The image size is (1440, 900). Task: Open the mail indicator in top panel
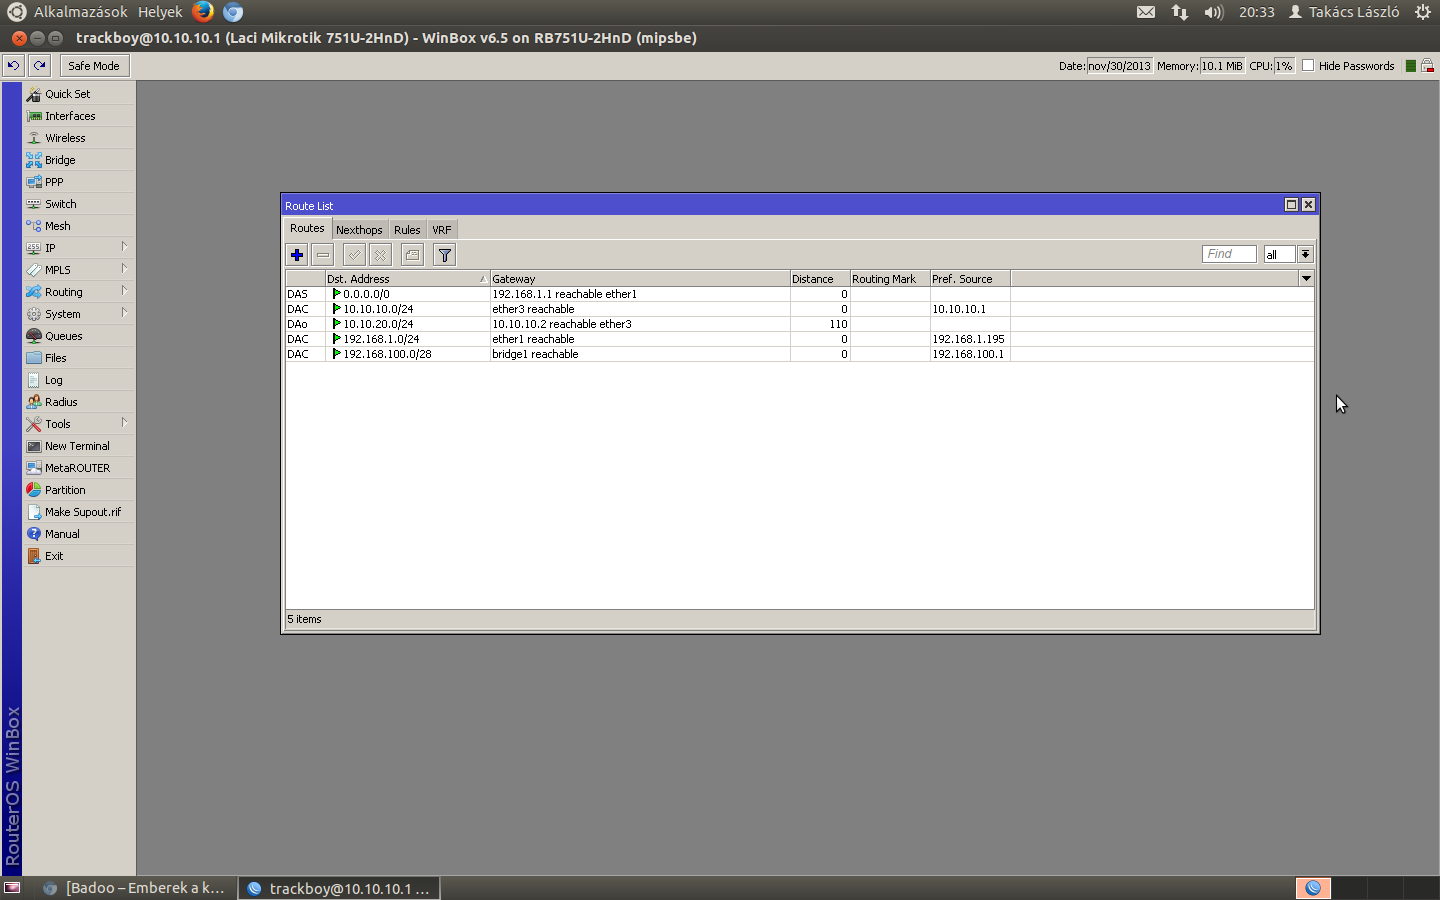click(x=1146, y=12)
